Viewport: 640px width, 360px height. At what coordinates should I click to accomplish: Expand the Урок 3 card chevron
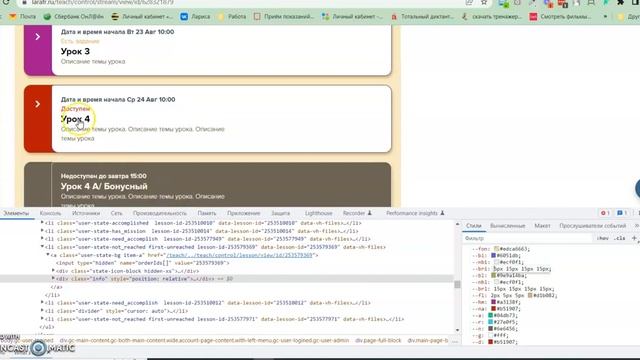[x=38, y=37]
